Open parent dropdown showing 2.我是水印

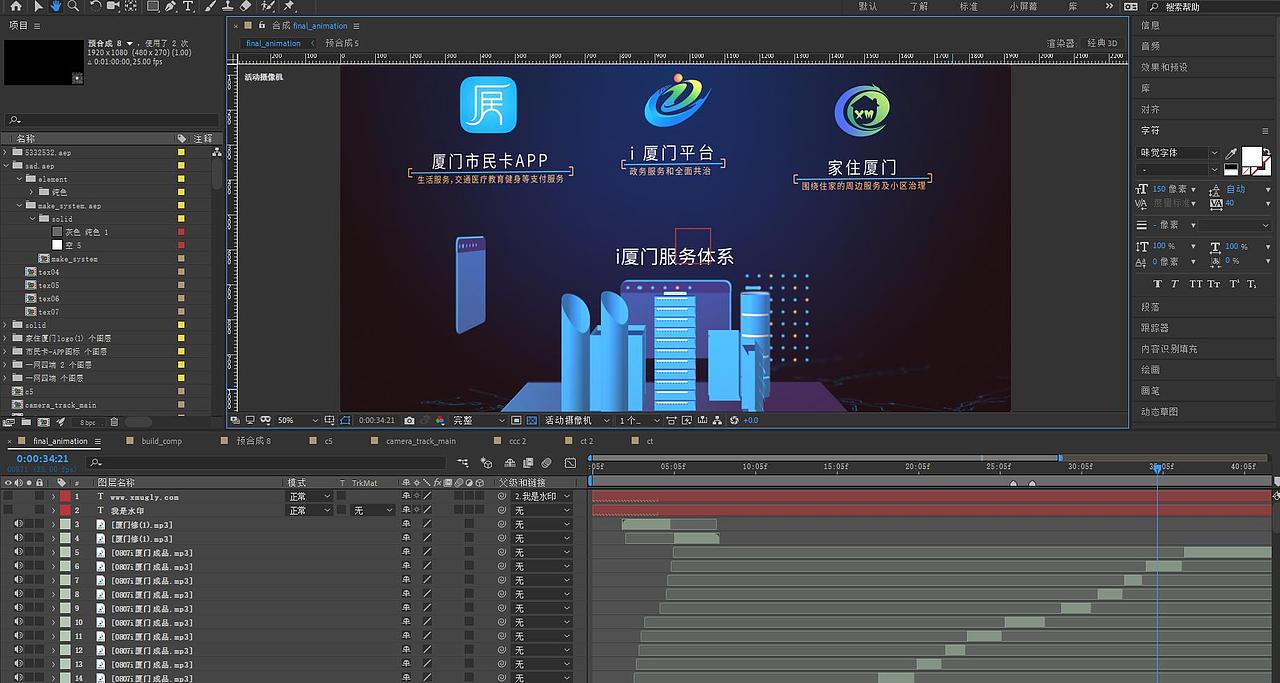[x=542, y=496]
